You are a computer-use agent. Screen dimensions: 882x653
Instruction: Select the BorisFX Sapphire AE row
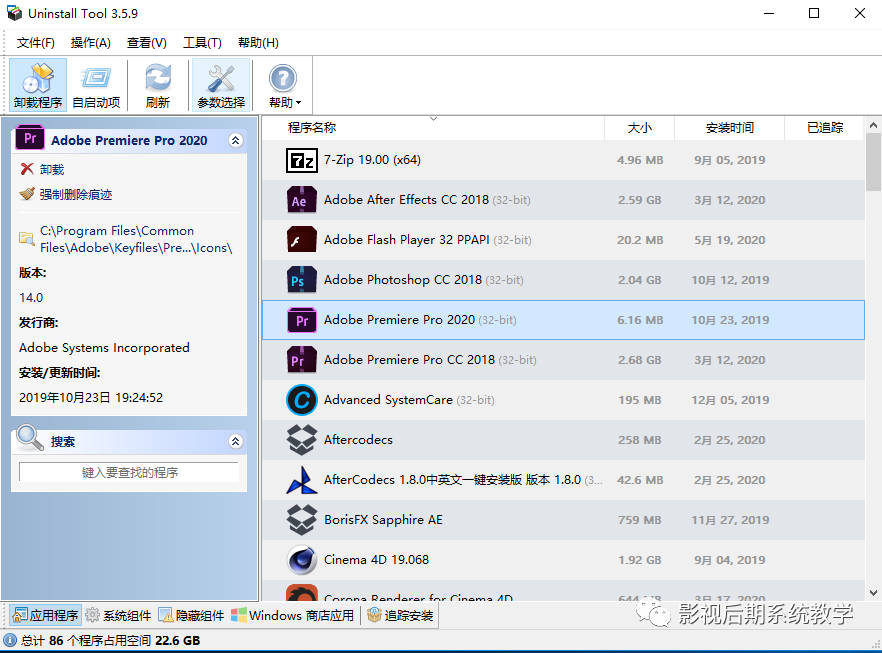point(563,520)
